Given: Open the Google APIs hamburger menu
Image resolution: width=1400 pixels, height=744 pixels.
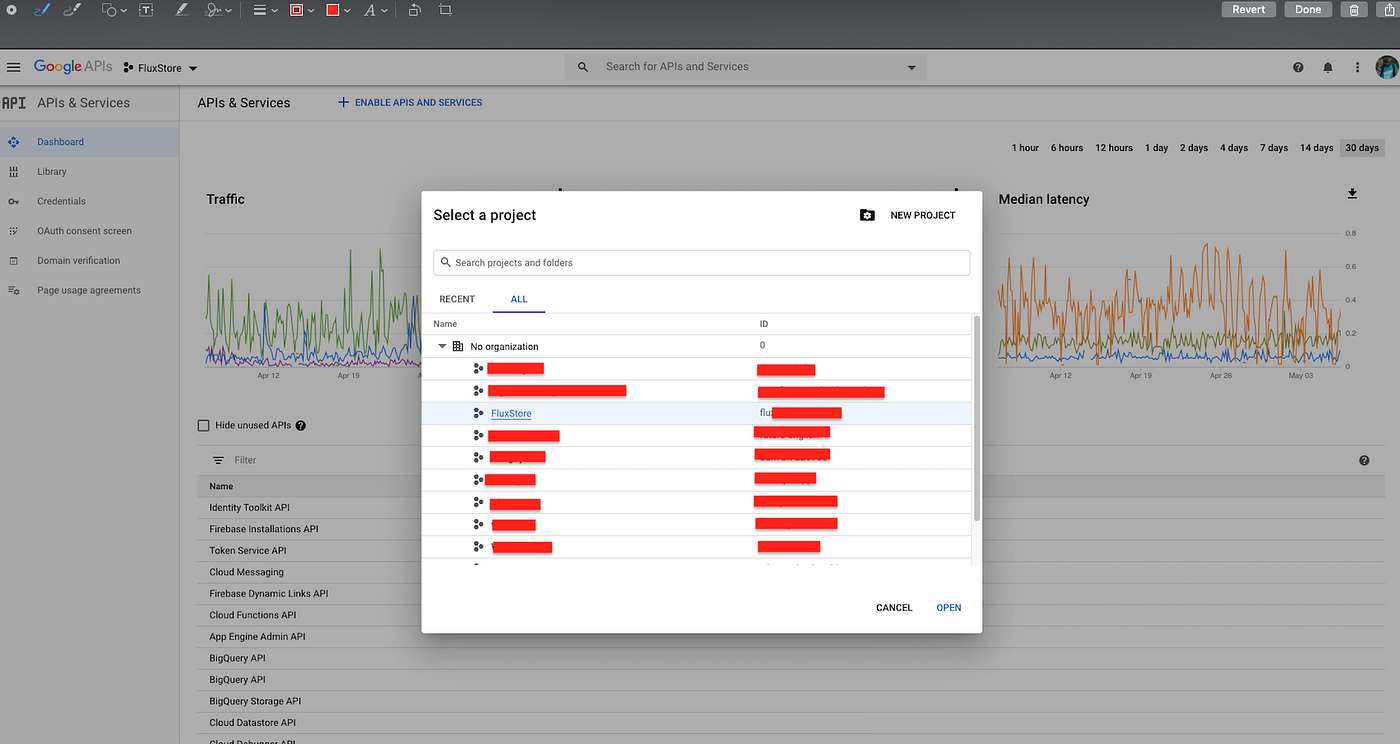Looking at the screenshot, I should tap(13, 67).
